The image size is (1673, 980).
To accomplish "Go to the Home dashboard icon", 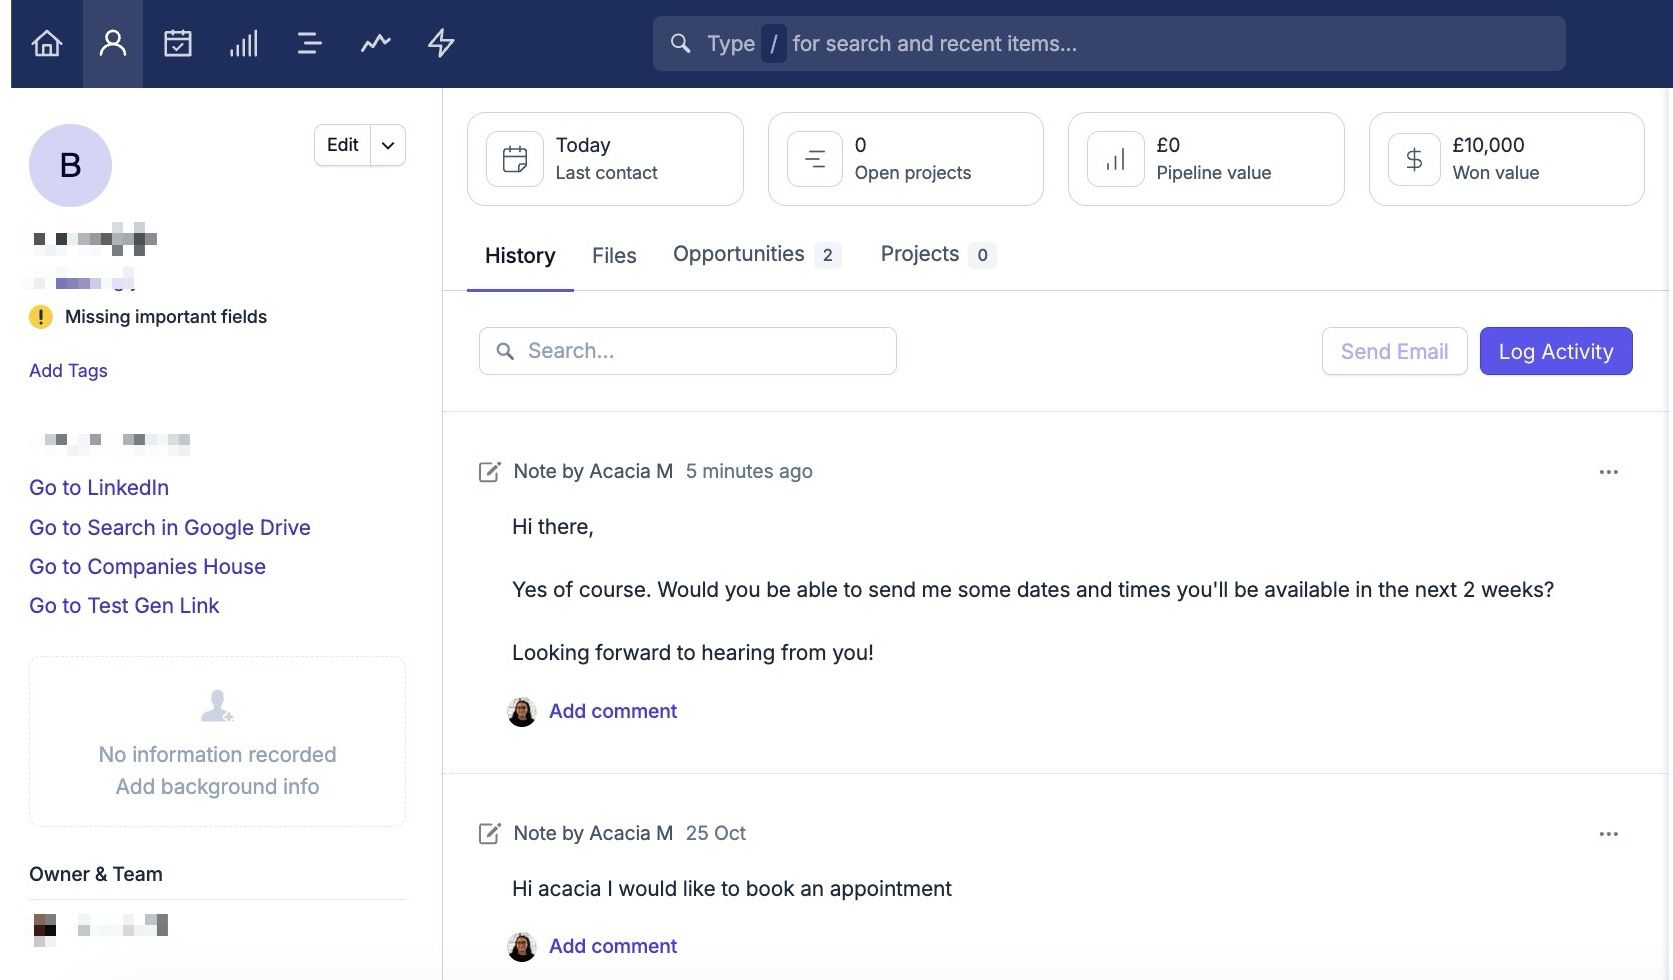I will point(47,44).
